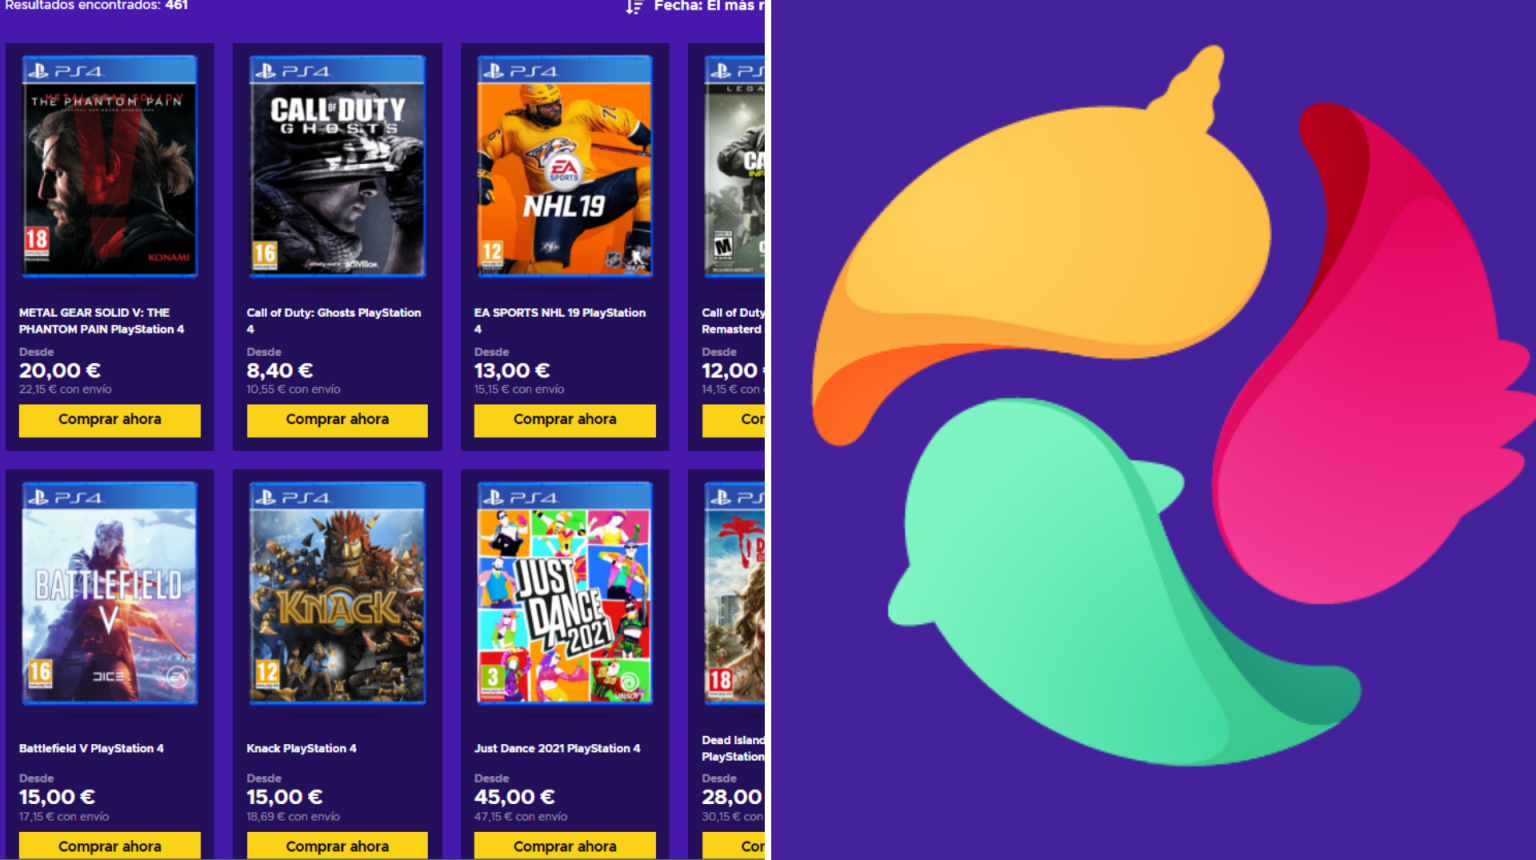
Task: Open the Just Dance 2021 cover image
Action: pyautogui.click(x=565, y=593)
